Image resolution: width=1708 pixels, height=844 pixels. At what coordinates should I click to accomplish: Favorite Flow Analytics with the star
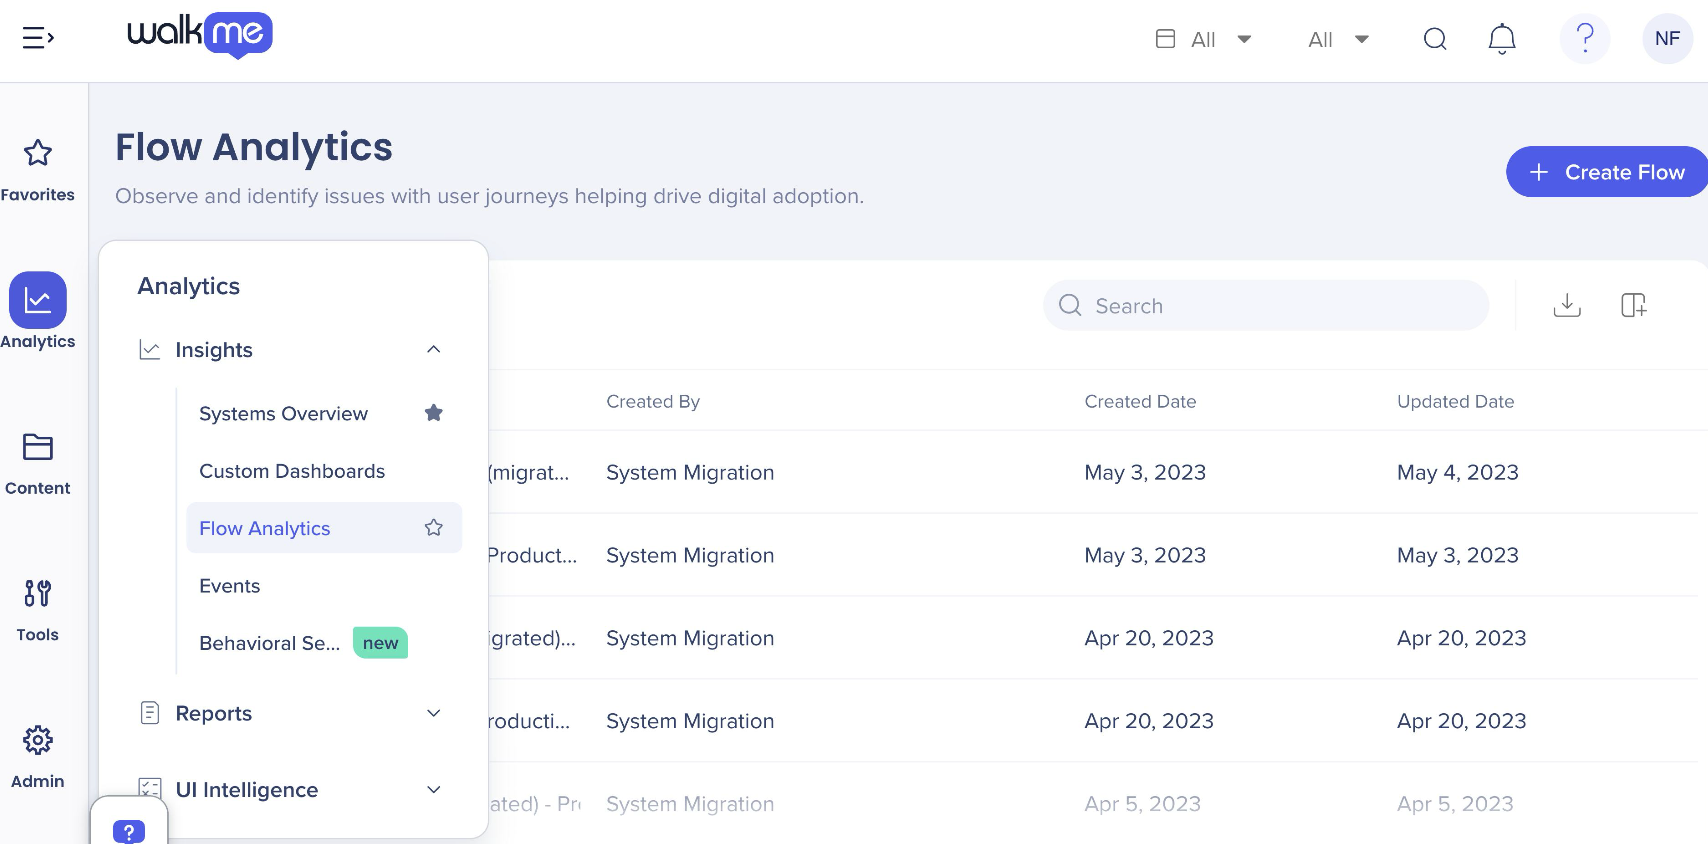point(433,527)
